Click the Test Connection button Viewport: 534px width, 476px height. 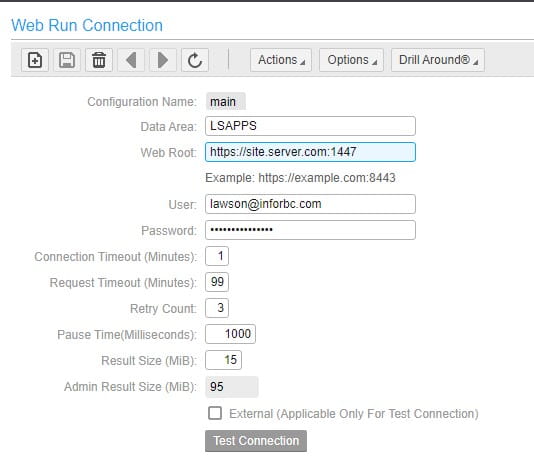pyautogui.click(x=256, y=441)
